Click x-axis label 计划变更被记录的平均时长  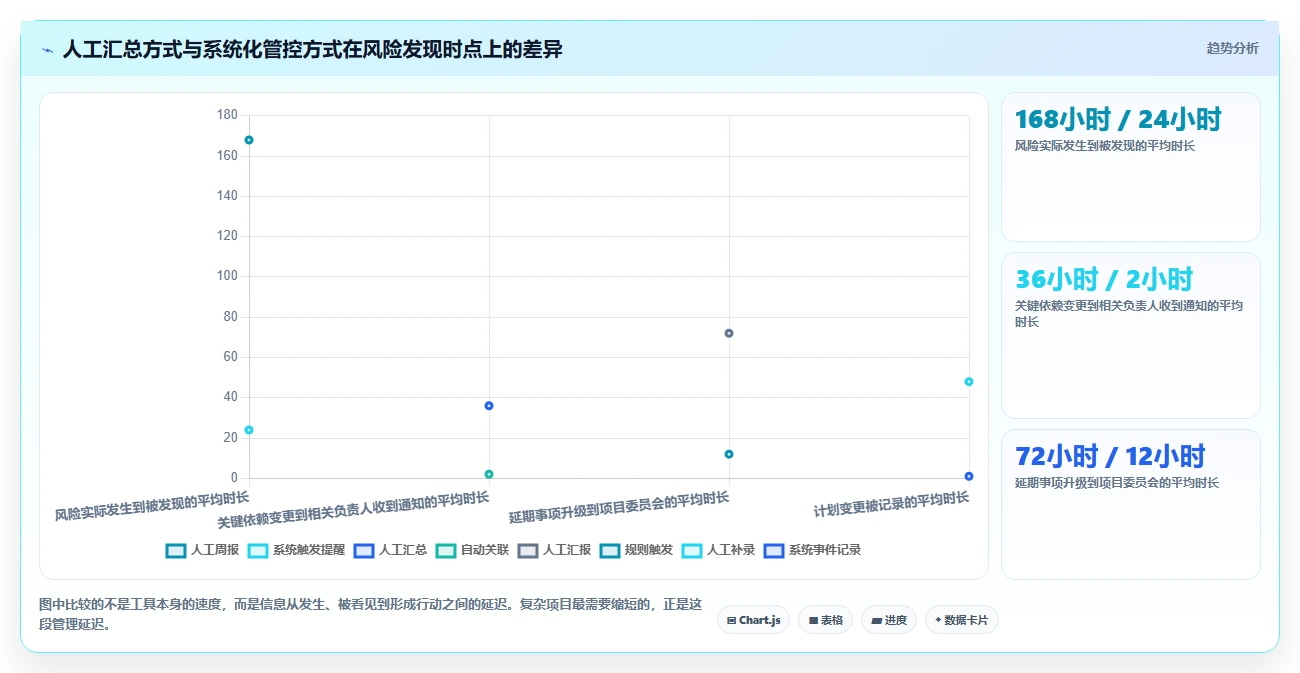tap(891, 504)
